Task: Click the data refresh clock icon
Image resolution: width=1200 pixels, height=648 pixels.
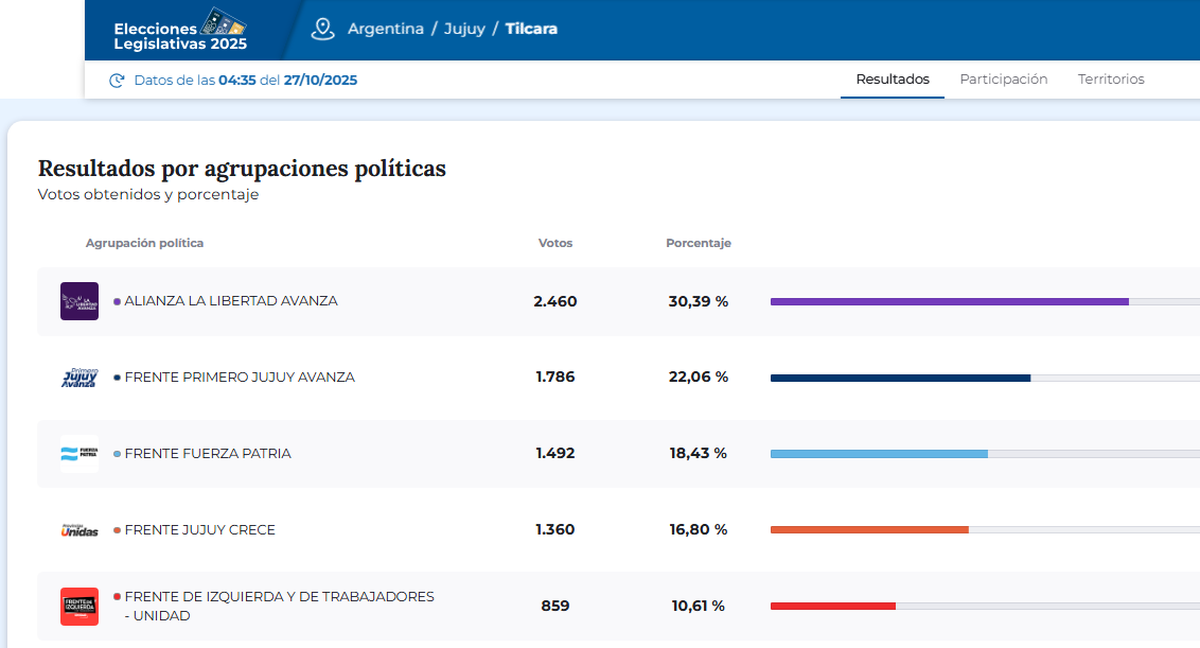Action: pyautogui.click(x=117, y=80)
